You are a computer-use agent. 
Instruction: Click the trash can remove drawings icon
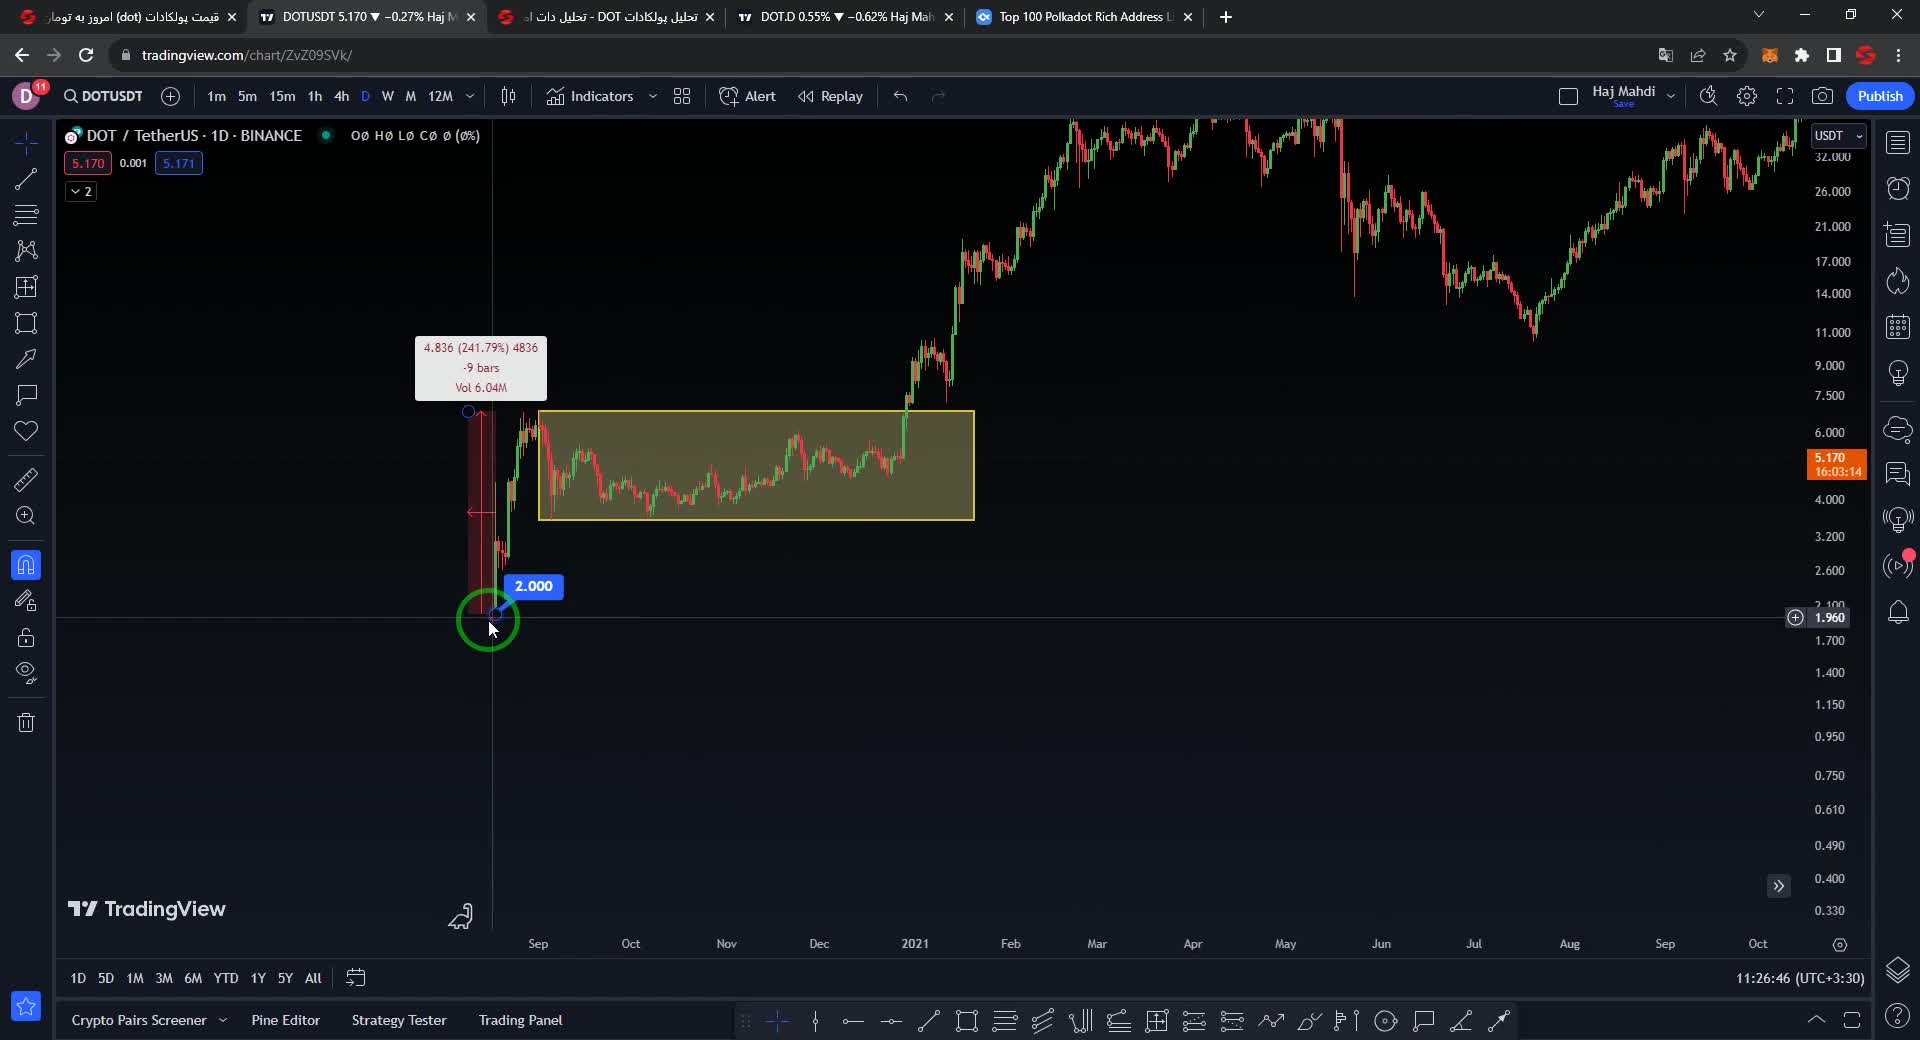click(x=26, y=722)
